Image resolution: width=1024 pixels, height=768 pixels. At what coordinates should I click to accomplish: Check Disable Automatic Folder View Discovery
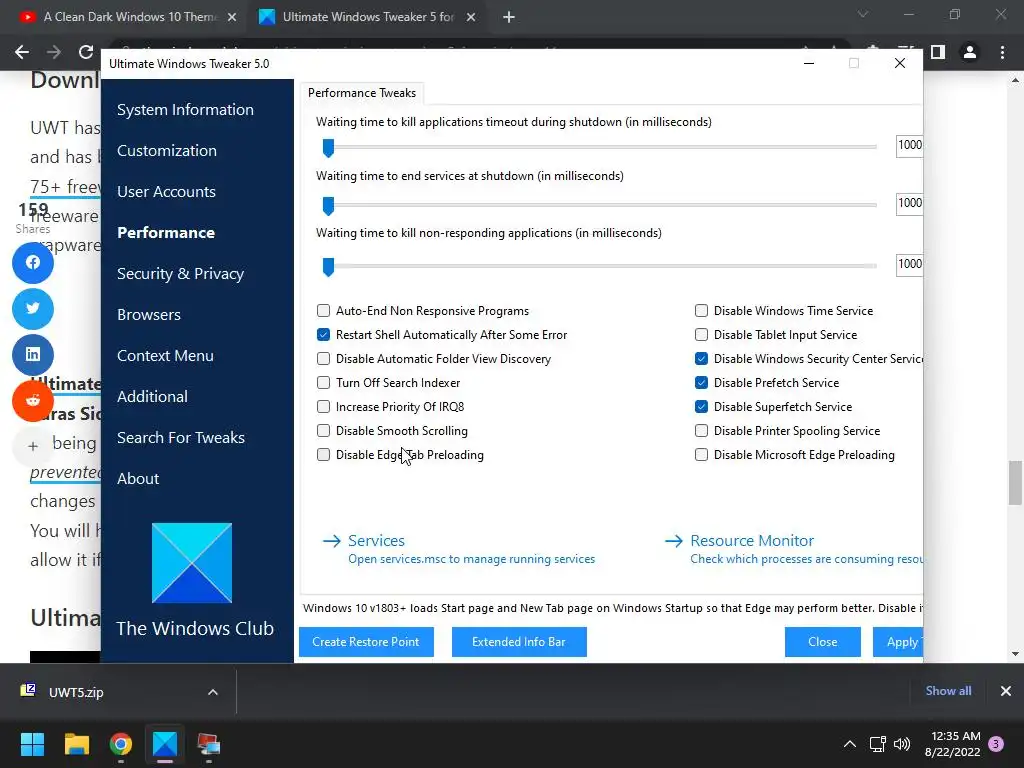point(323,359)
